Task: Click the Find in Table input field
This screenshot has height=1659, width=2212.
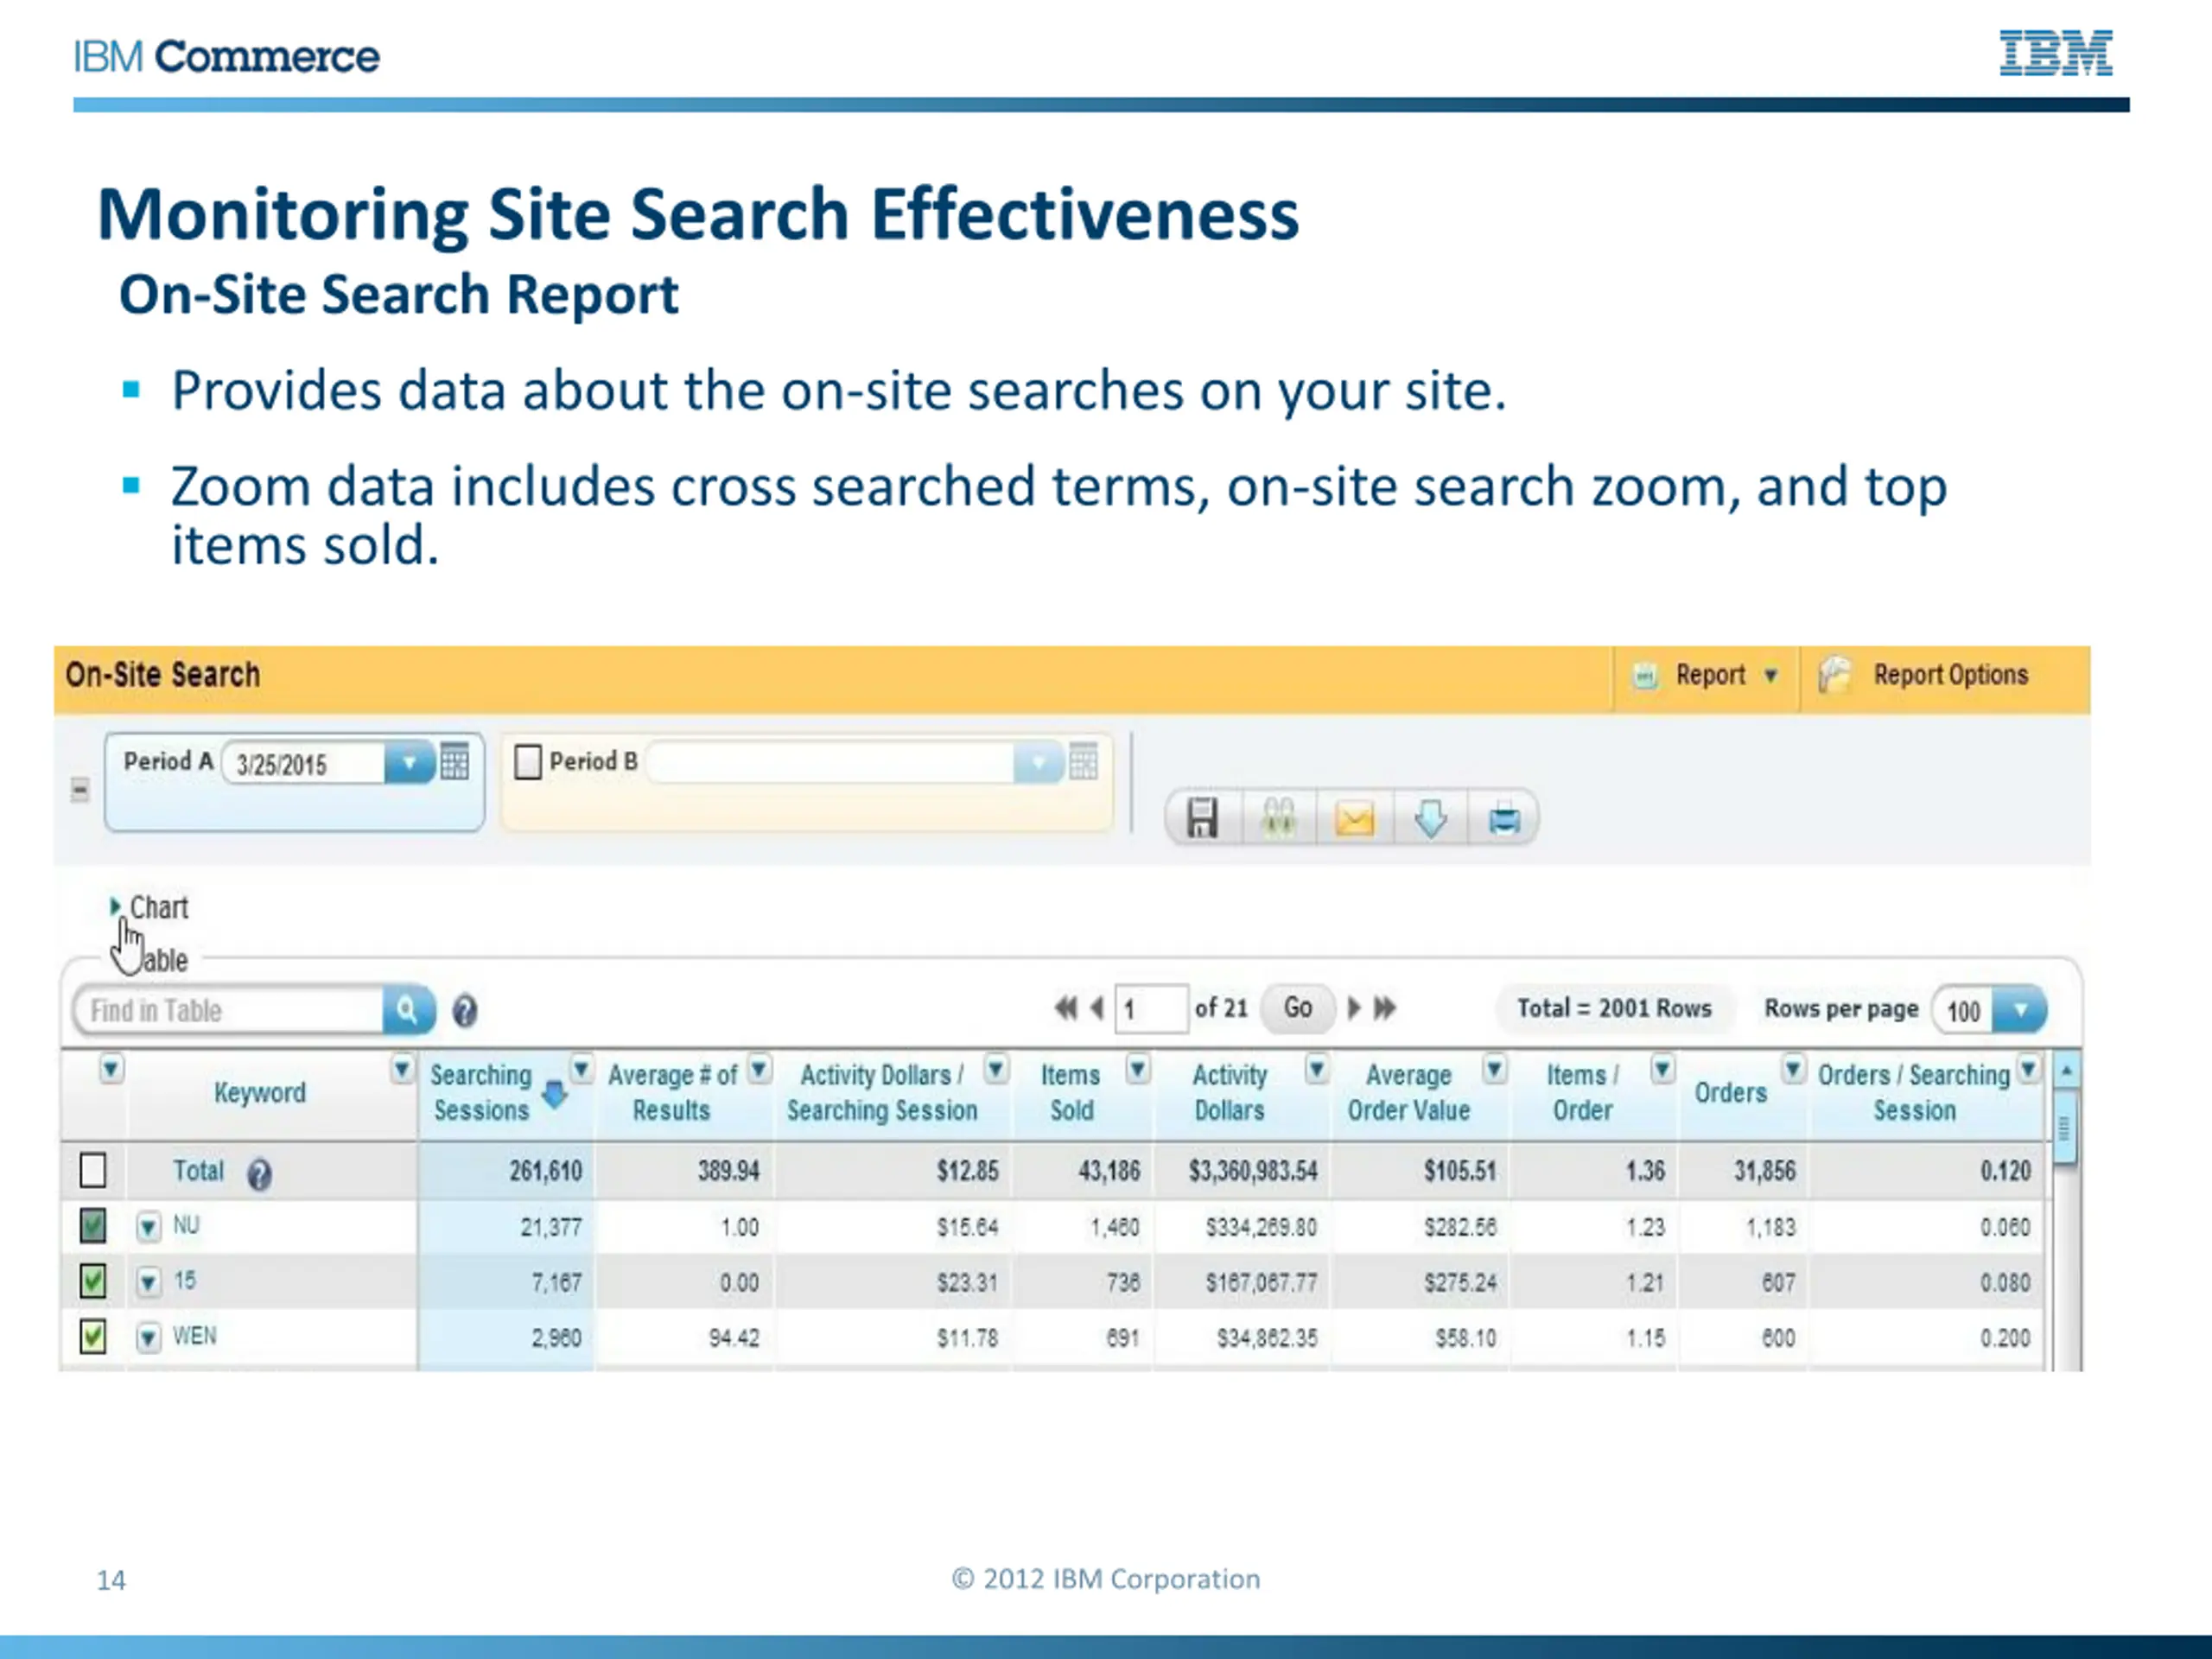Action: [230, 1010]
